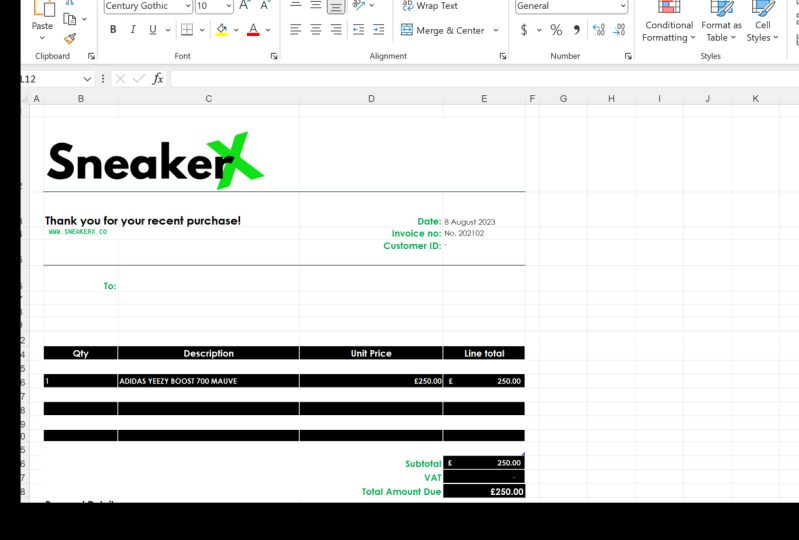Click Increase Font Size icon
The image size is (799, 540).
pyautogui.click(x=244, y=6)
